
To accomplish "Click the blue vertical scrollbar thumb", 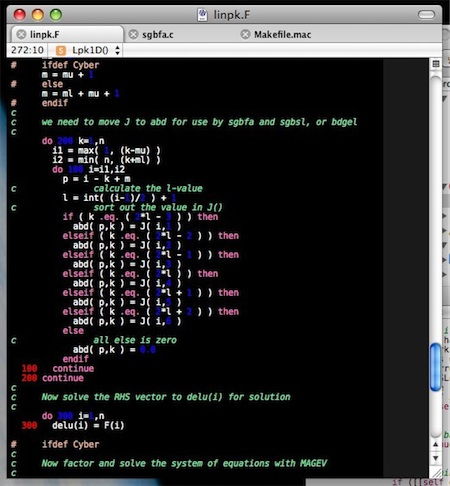I will (x=436, y=367).
